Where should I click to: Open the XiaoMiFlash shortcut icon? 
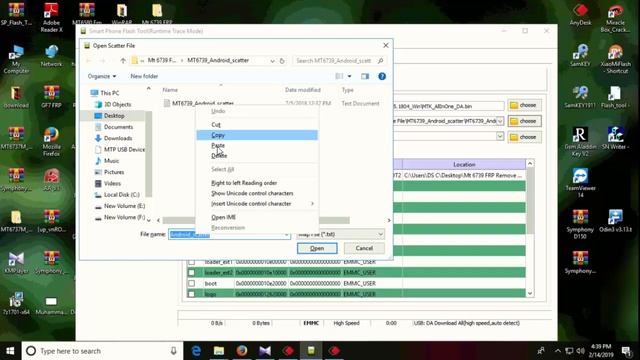615,59
